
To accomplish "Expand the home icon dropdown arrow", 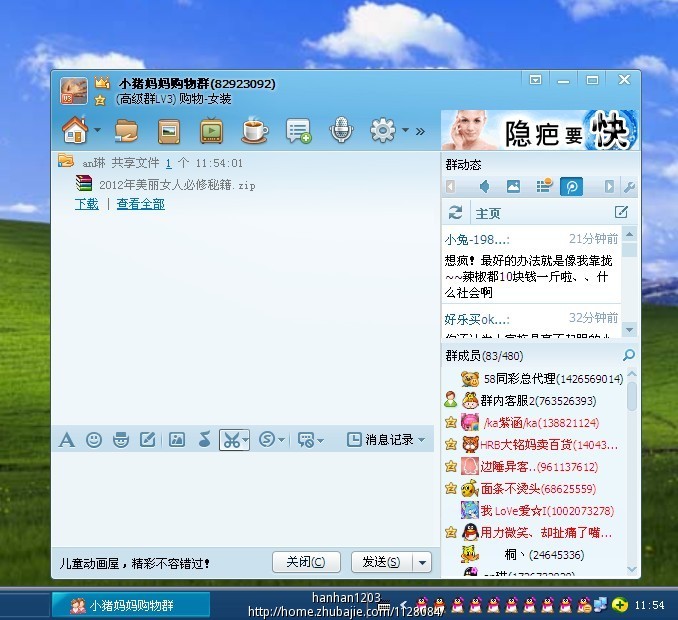I will pyautogui.click(x=98, y=130).
